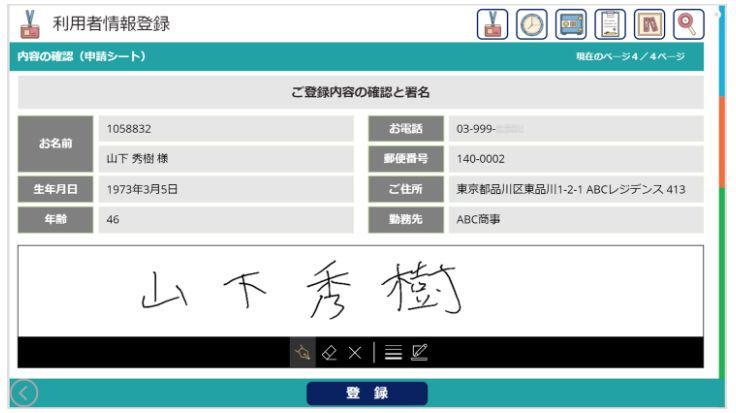Clear the signature with the X icon
736x413 pixels.
coord(355,352)
